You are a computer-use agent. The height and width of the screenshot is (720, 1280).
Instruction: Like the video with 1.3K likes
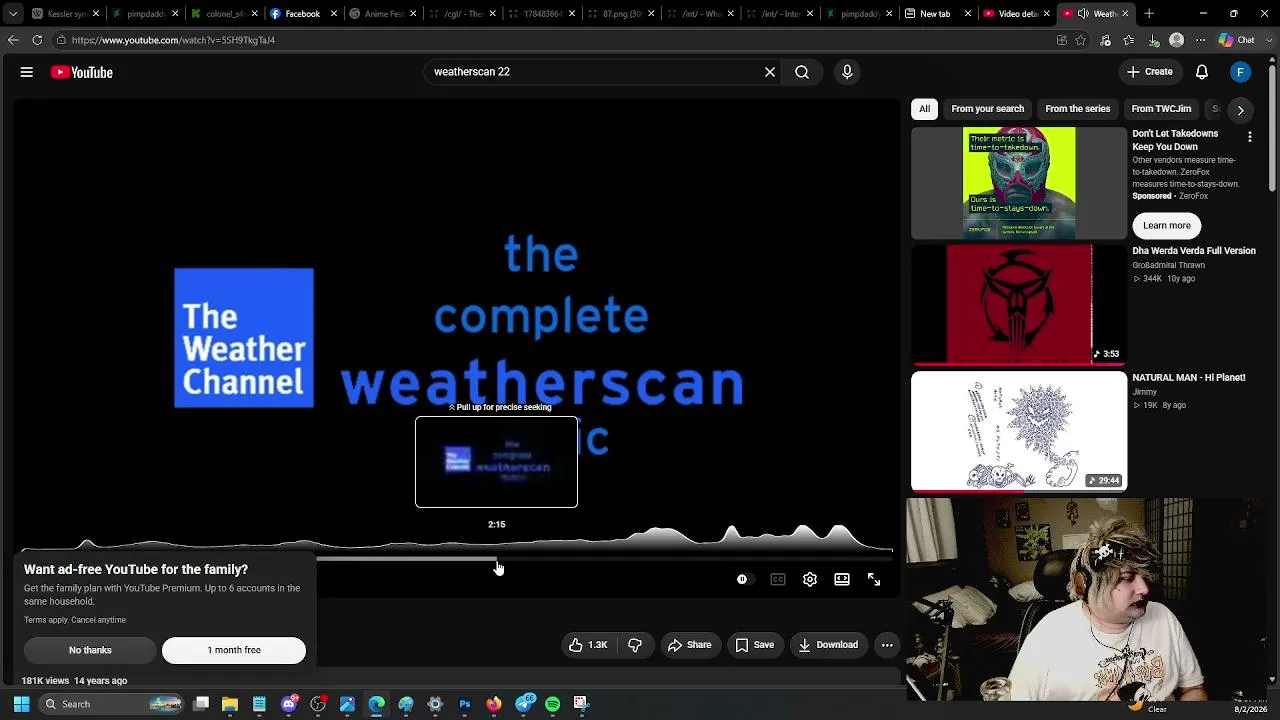coord(588,645)
